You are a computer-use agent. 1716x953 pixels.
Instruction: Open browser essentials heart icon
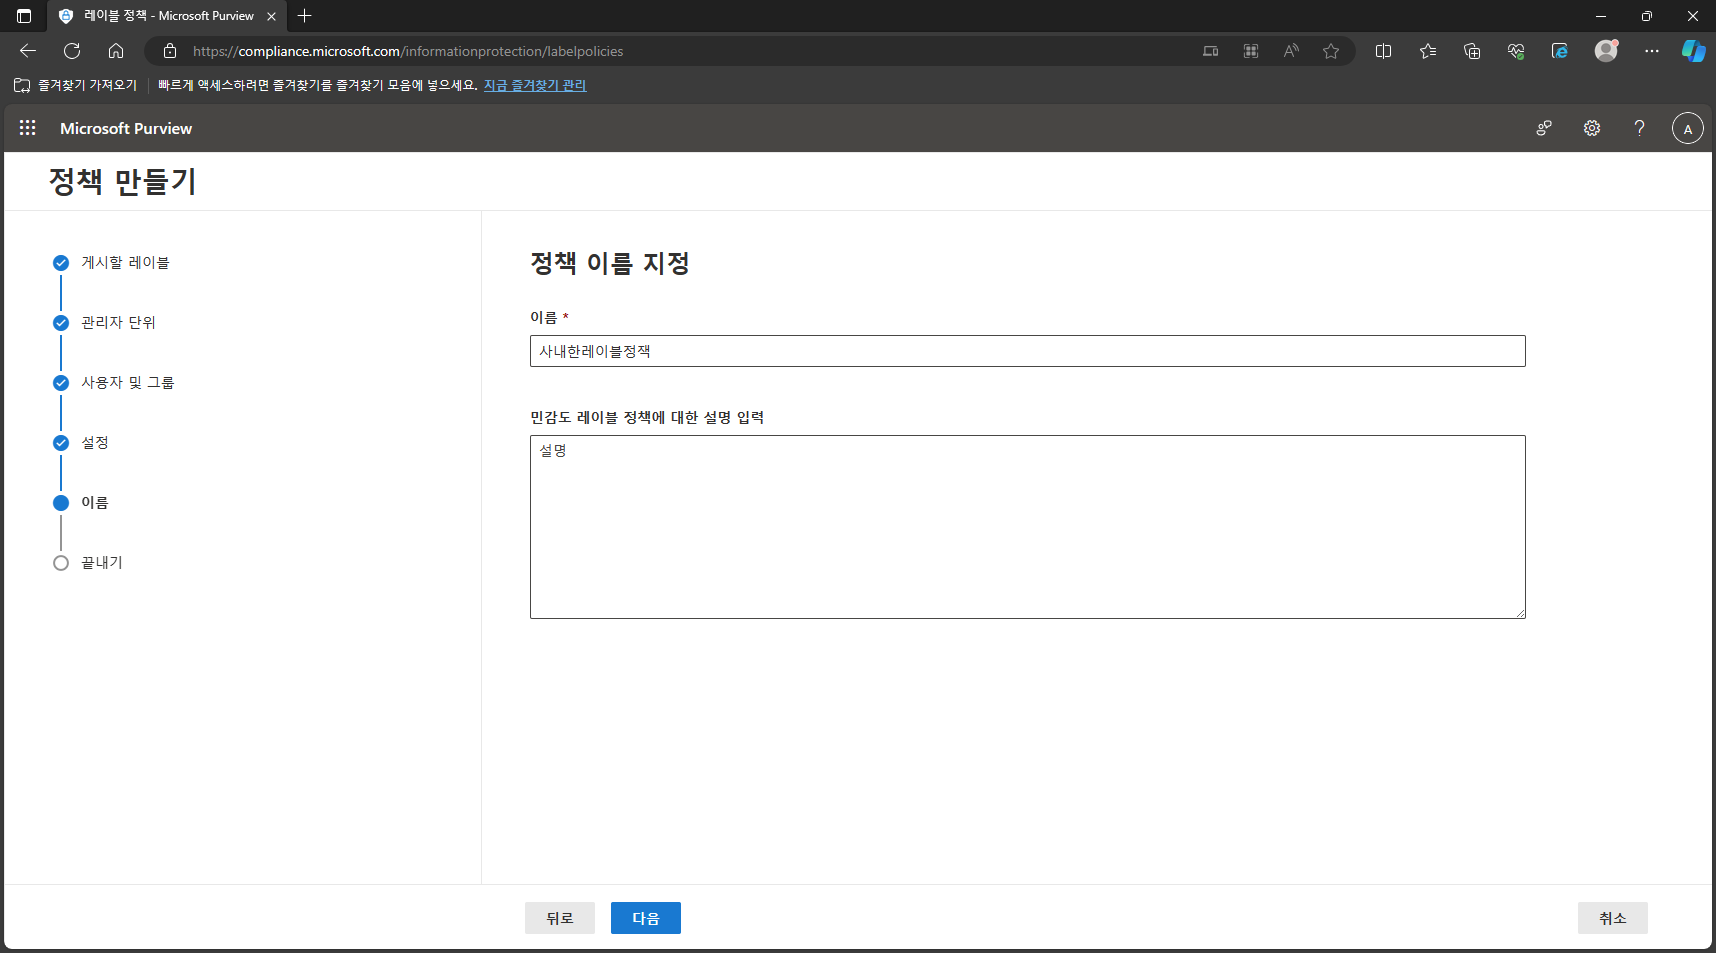click(x=1516, y=51)
